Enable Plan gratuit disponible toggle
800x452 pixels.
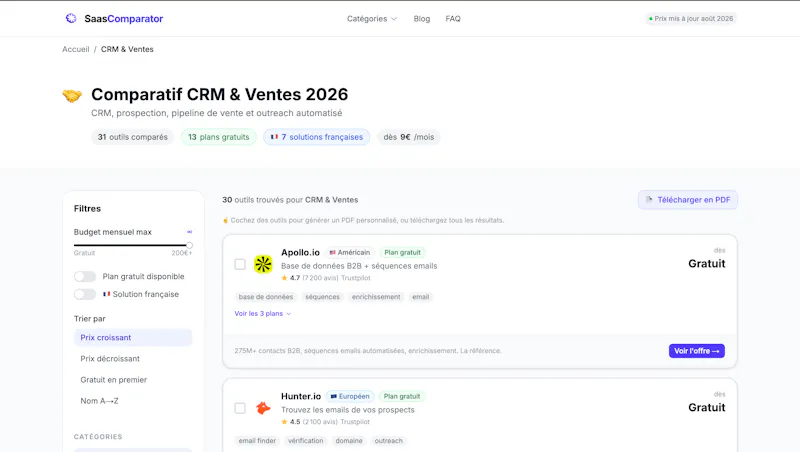tap(85, 277)
